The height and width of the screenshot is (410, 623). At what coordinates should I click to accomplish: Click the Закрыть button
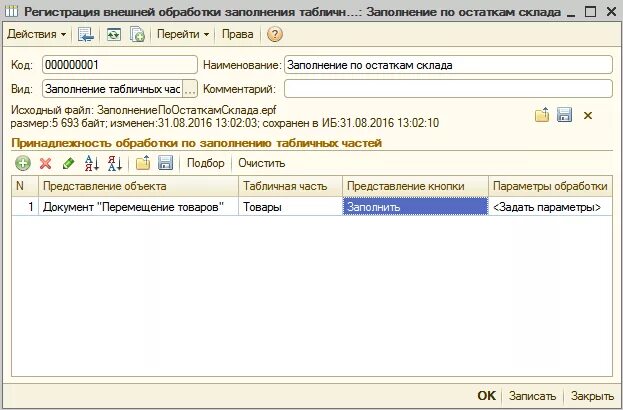point(592,396)
